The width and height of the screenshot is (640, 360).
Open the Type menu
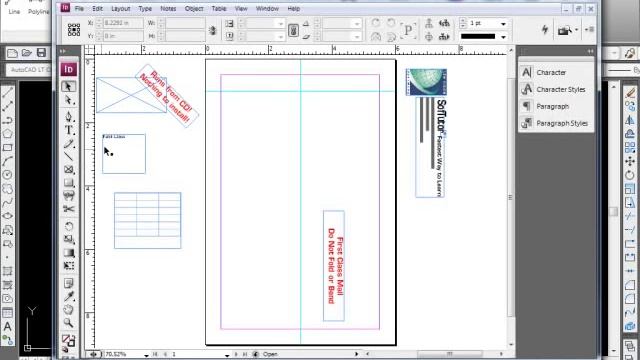tap(145, 9)
